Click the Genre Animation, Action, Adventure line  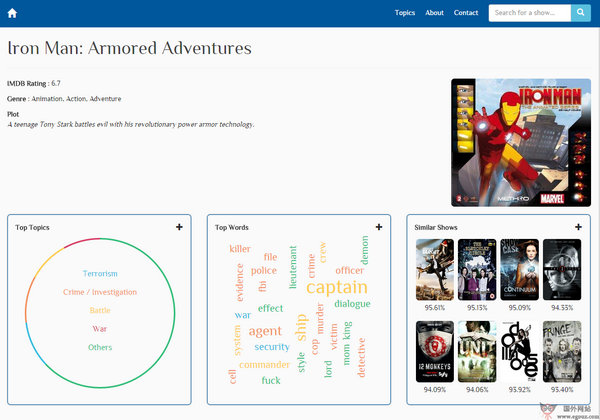pos(64,99)
